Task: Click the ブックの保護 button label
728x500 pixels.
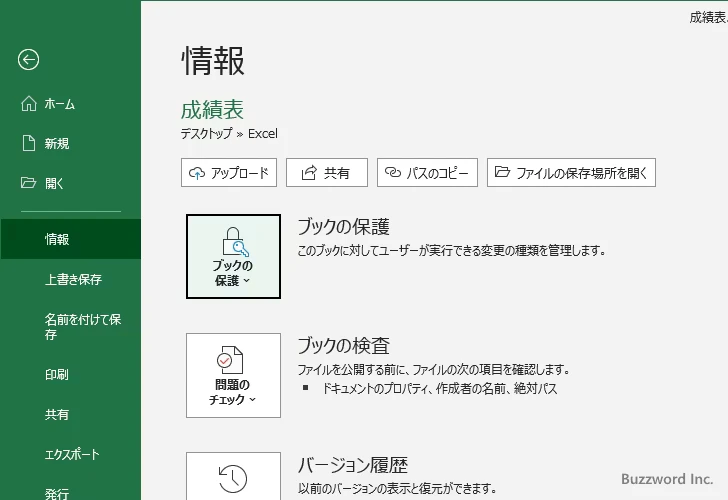Action: pyautogui.click(x=233, y=273)
